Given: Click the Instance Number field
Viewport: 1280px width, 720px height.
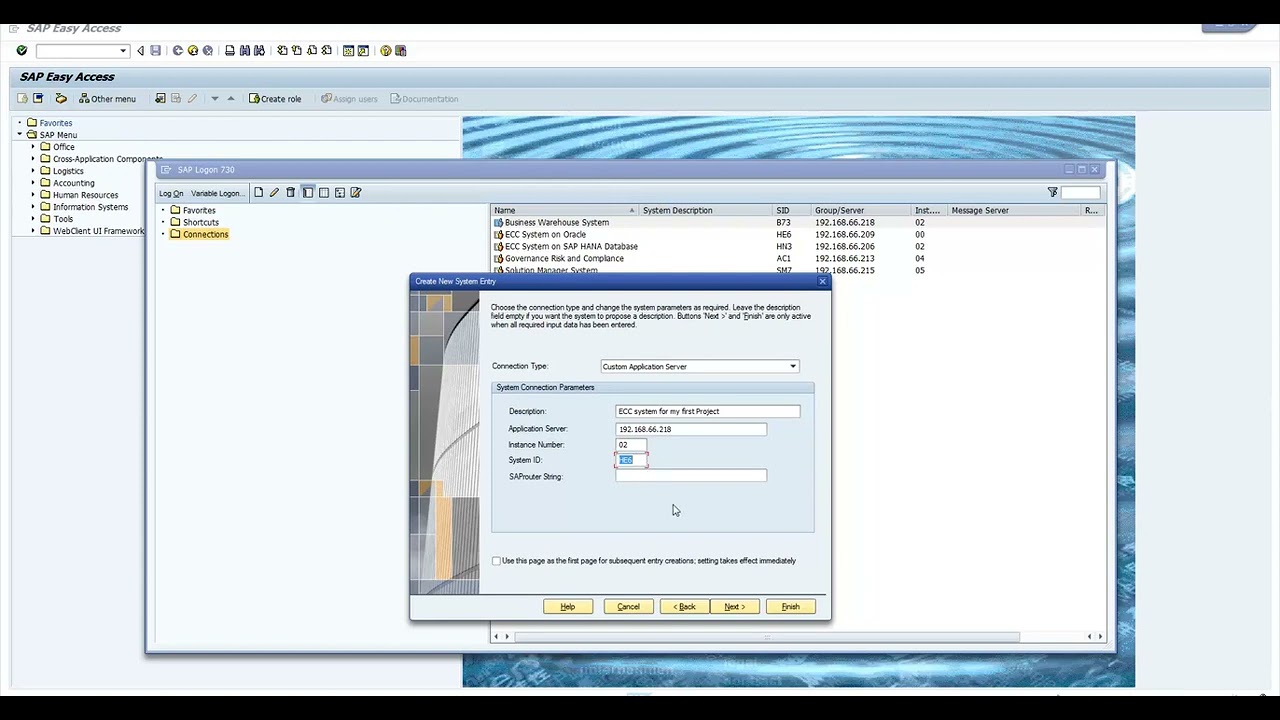Looking at the screenshot, I should (631, 445).
